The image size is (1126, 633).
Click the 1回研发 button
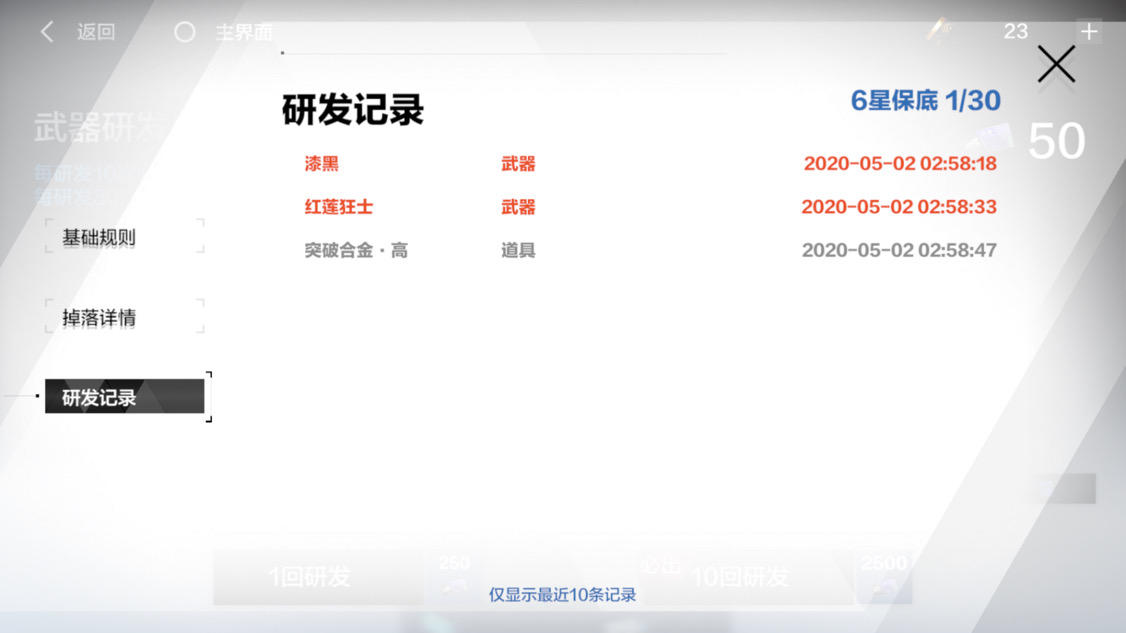(318, 576)
